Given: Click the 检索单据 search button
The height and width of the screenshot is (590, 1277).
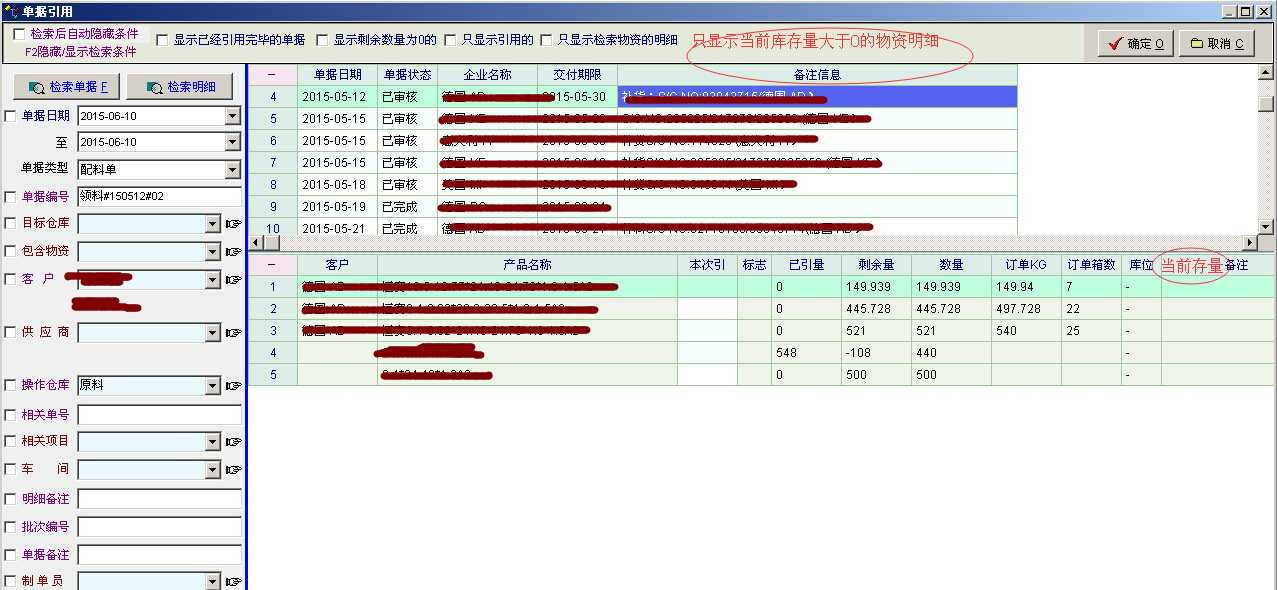Looking at the screenshot, I should pyautogui.click(x=69, y=87).
